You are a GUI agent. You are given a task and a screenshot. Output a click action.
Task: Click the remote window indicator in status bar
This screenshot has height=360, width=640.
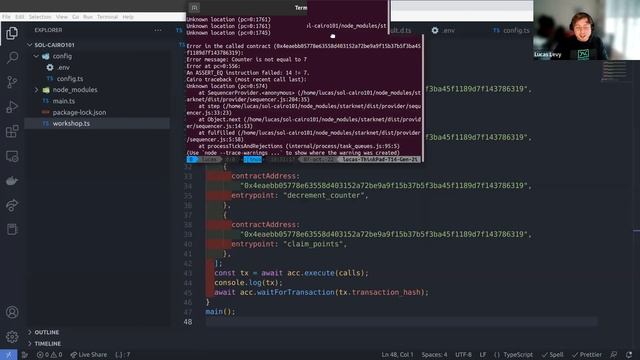9,355
